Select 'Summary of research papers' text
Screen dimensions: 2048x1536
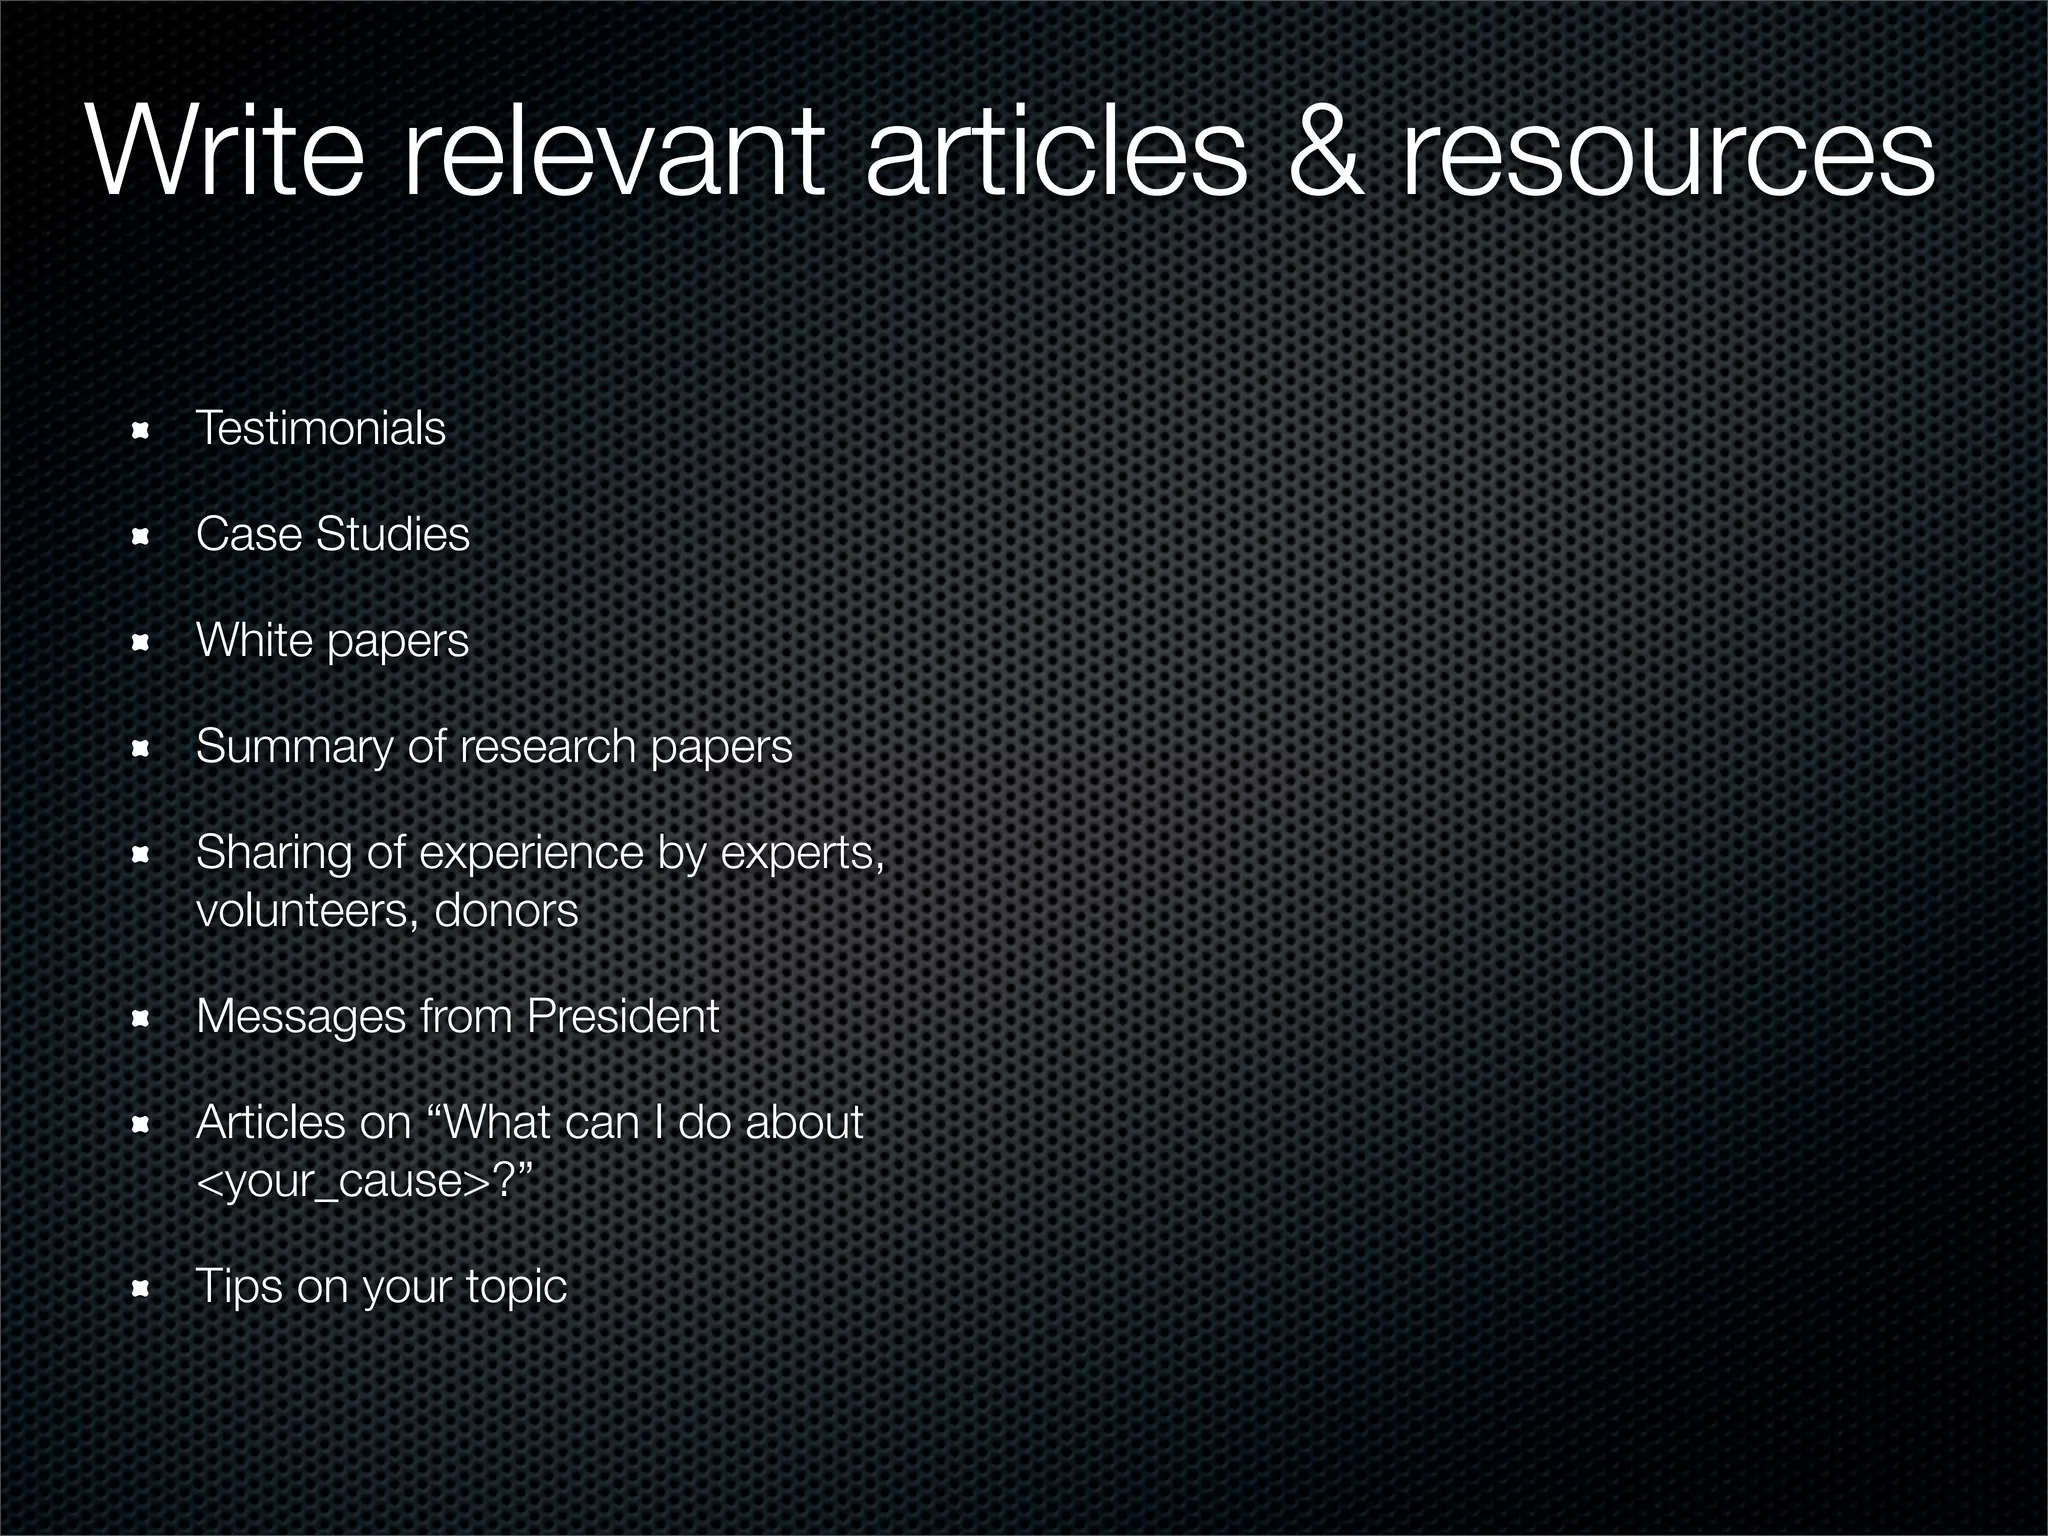point(494,746)
